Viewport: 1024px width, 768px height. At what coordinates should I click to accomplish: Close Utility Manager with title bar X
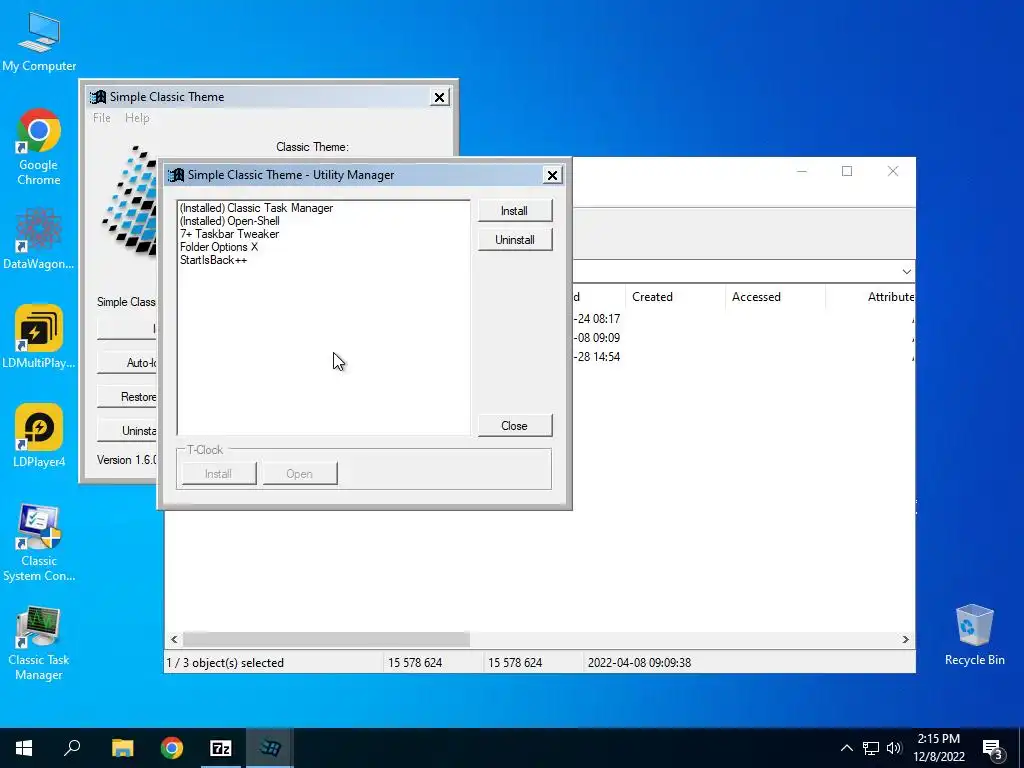[552, 175]
